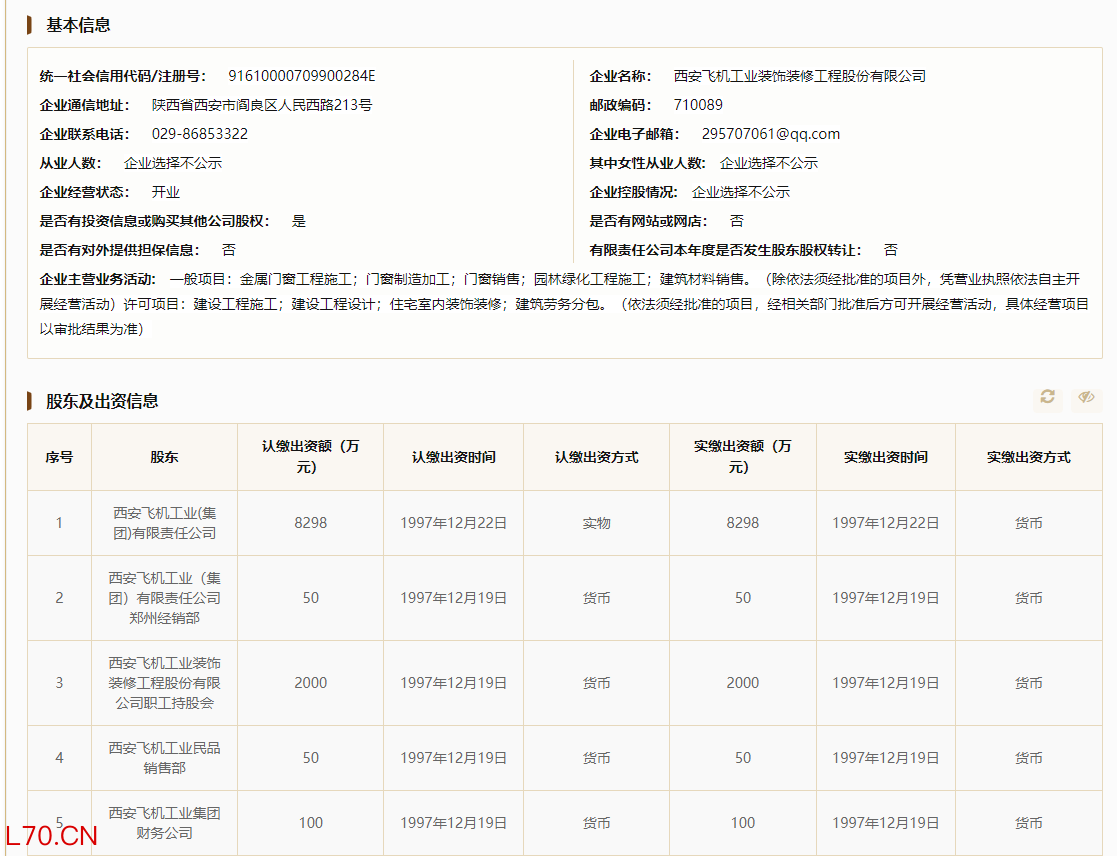The width and height of the screenshot is (1117, 856).
Task: Click the 否 value for 对外提供担保信息
Action: (x=229, y=250)
